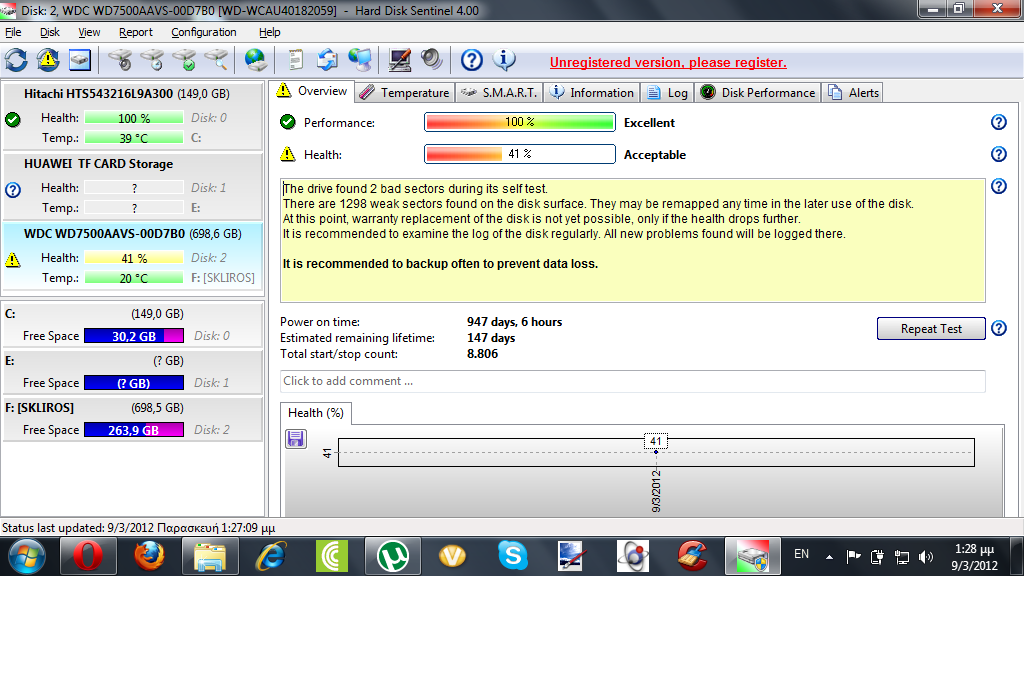This screenshot has height=688, width=1024.
Task: Click the refresh icon with yellow warning triangle
Action: pos(48,60)
